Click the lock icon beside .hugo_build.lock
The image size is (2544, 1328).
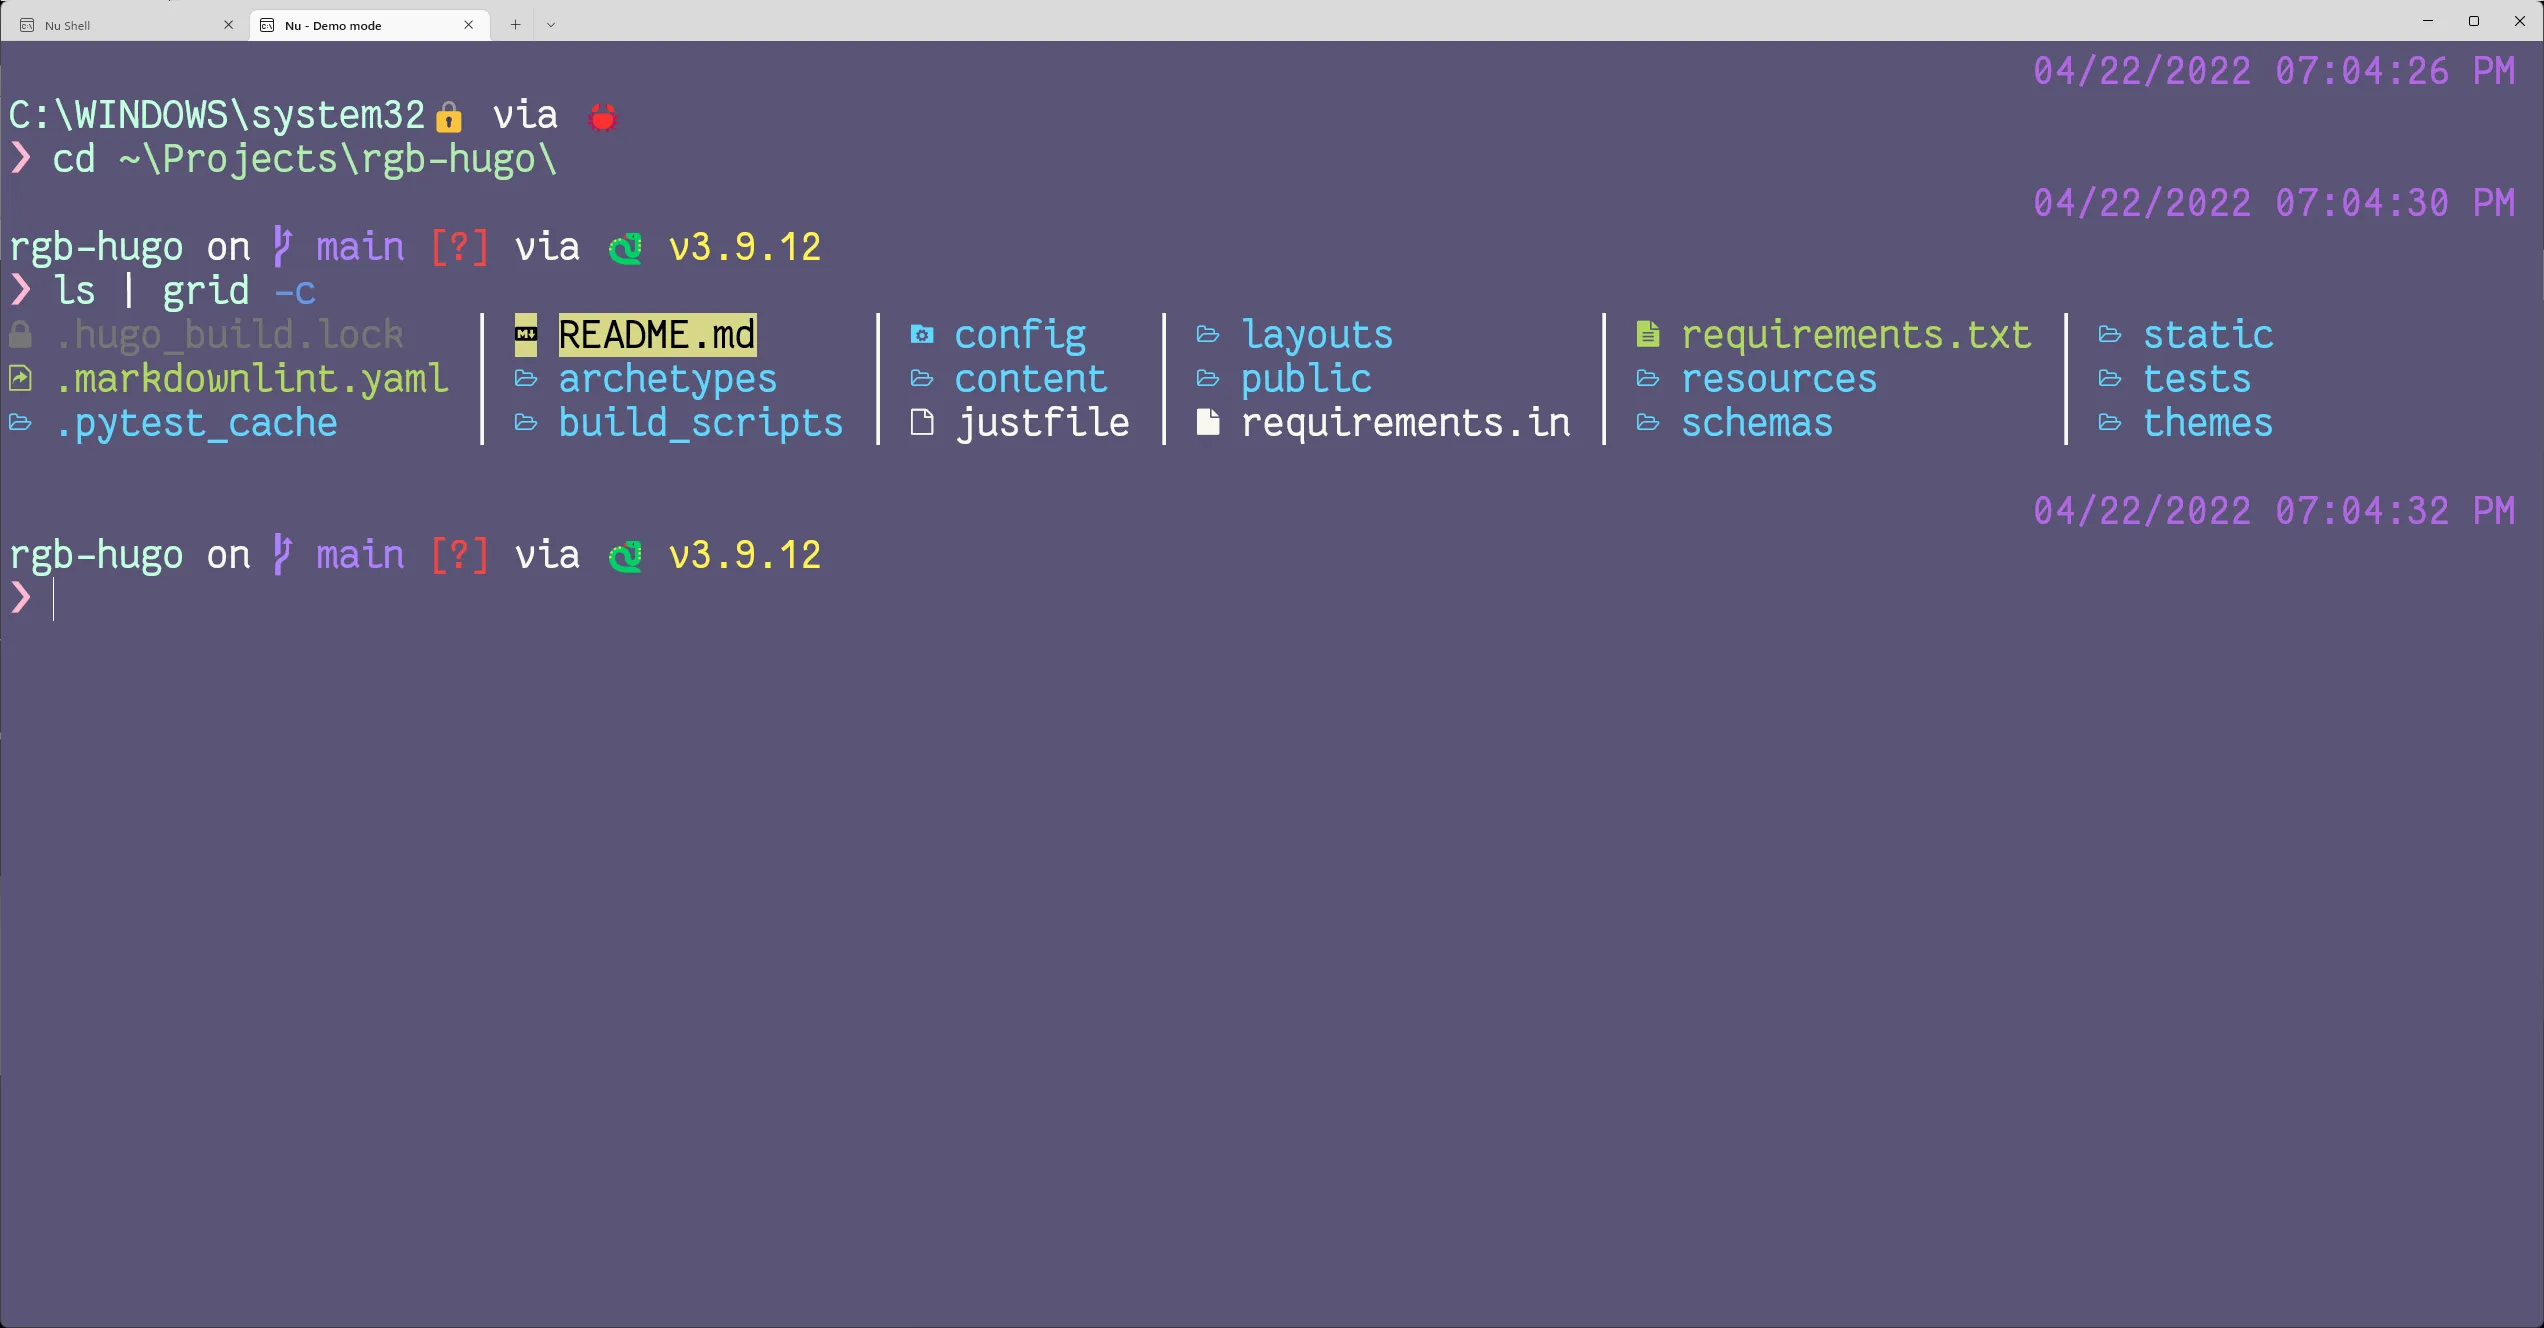(20, 335)
